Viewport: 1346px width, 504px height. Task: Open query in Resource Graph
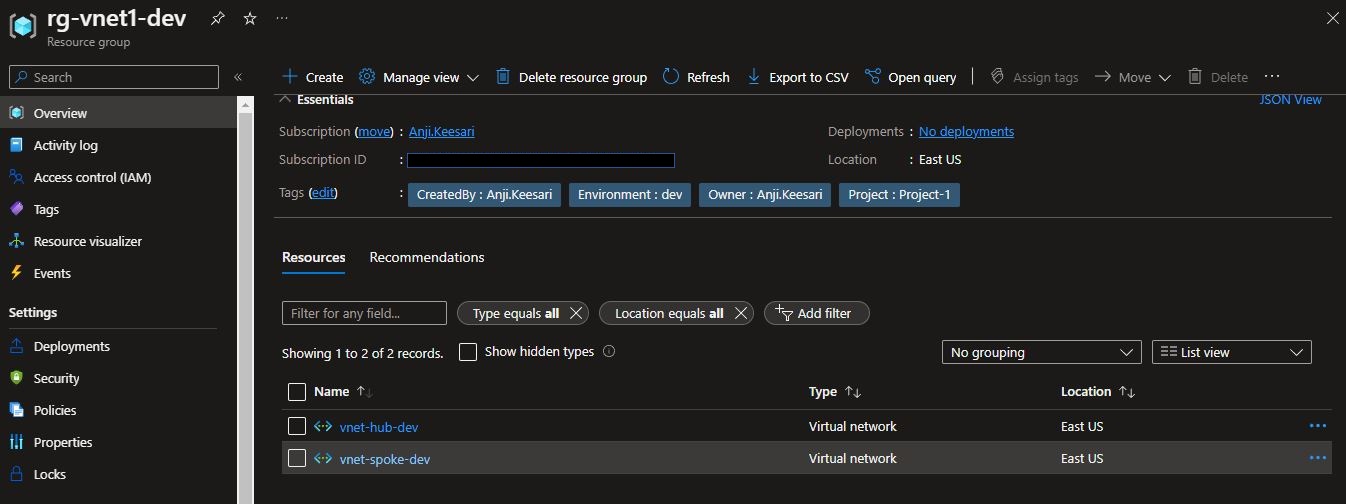(x=911, y=77)
